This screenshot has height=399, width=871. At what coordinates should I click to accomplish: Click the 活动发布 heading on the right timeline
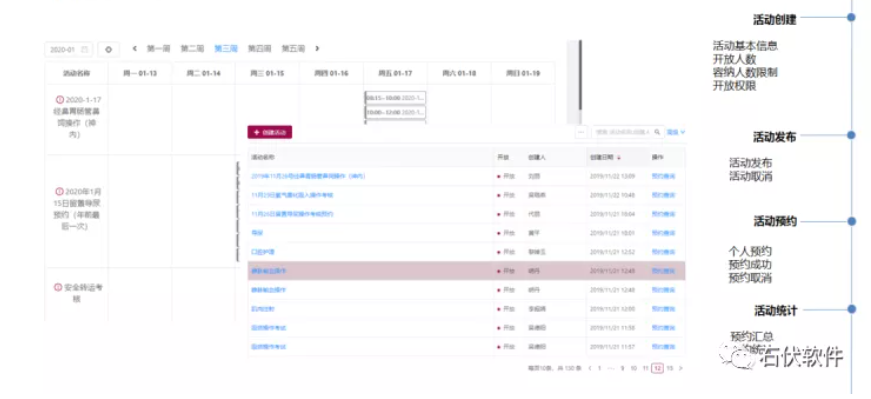coord(774,137)
